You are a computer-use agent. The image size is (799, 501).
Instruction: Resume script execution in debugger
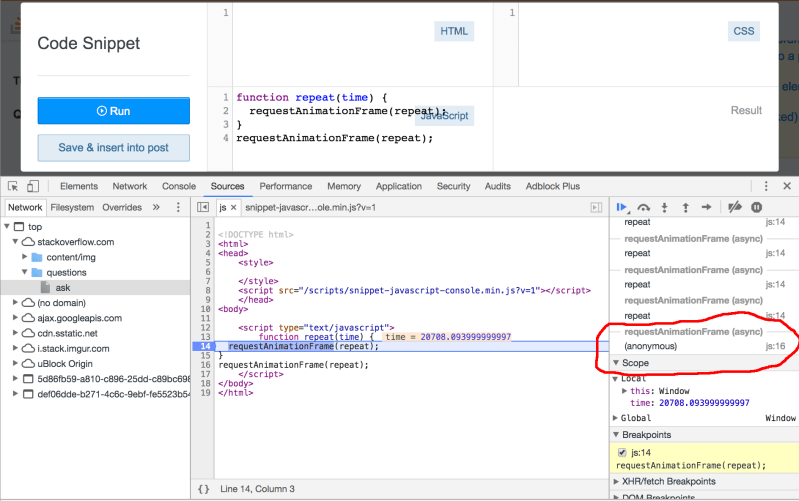pyautogui.click(x=622, y=207)
